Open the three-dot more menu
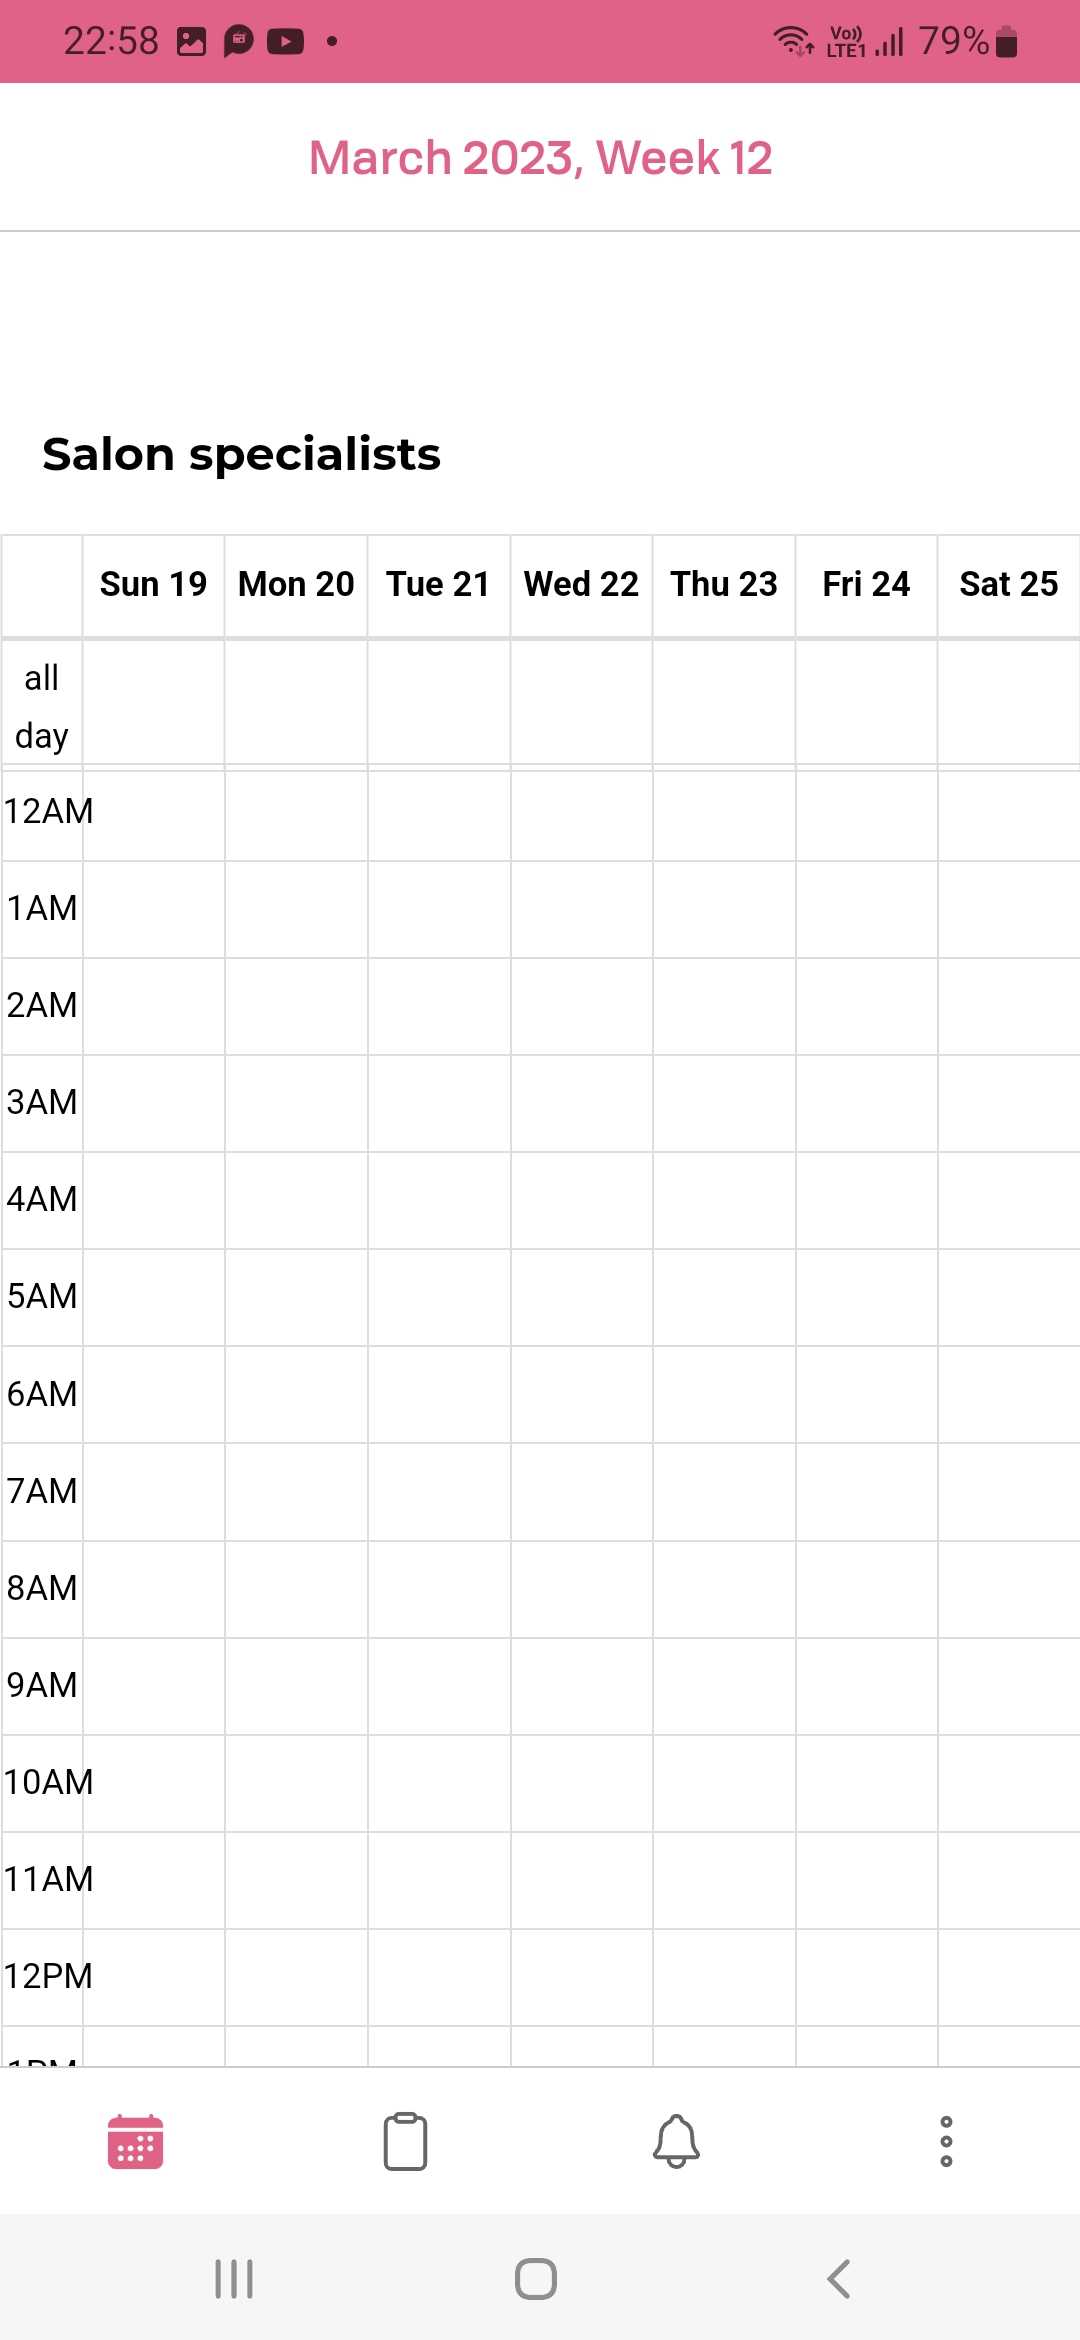 point(946,2142)
